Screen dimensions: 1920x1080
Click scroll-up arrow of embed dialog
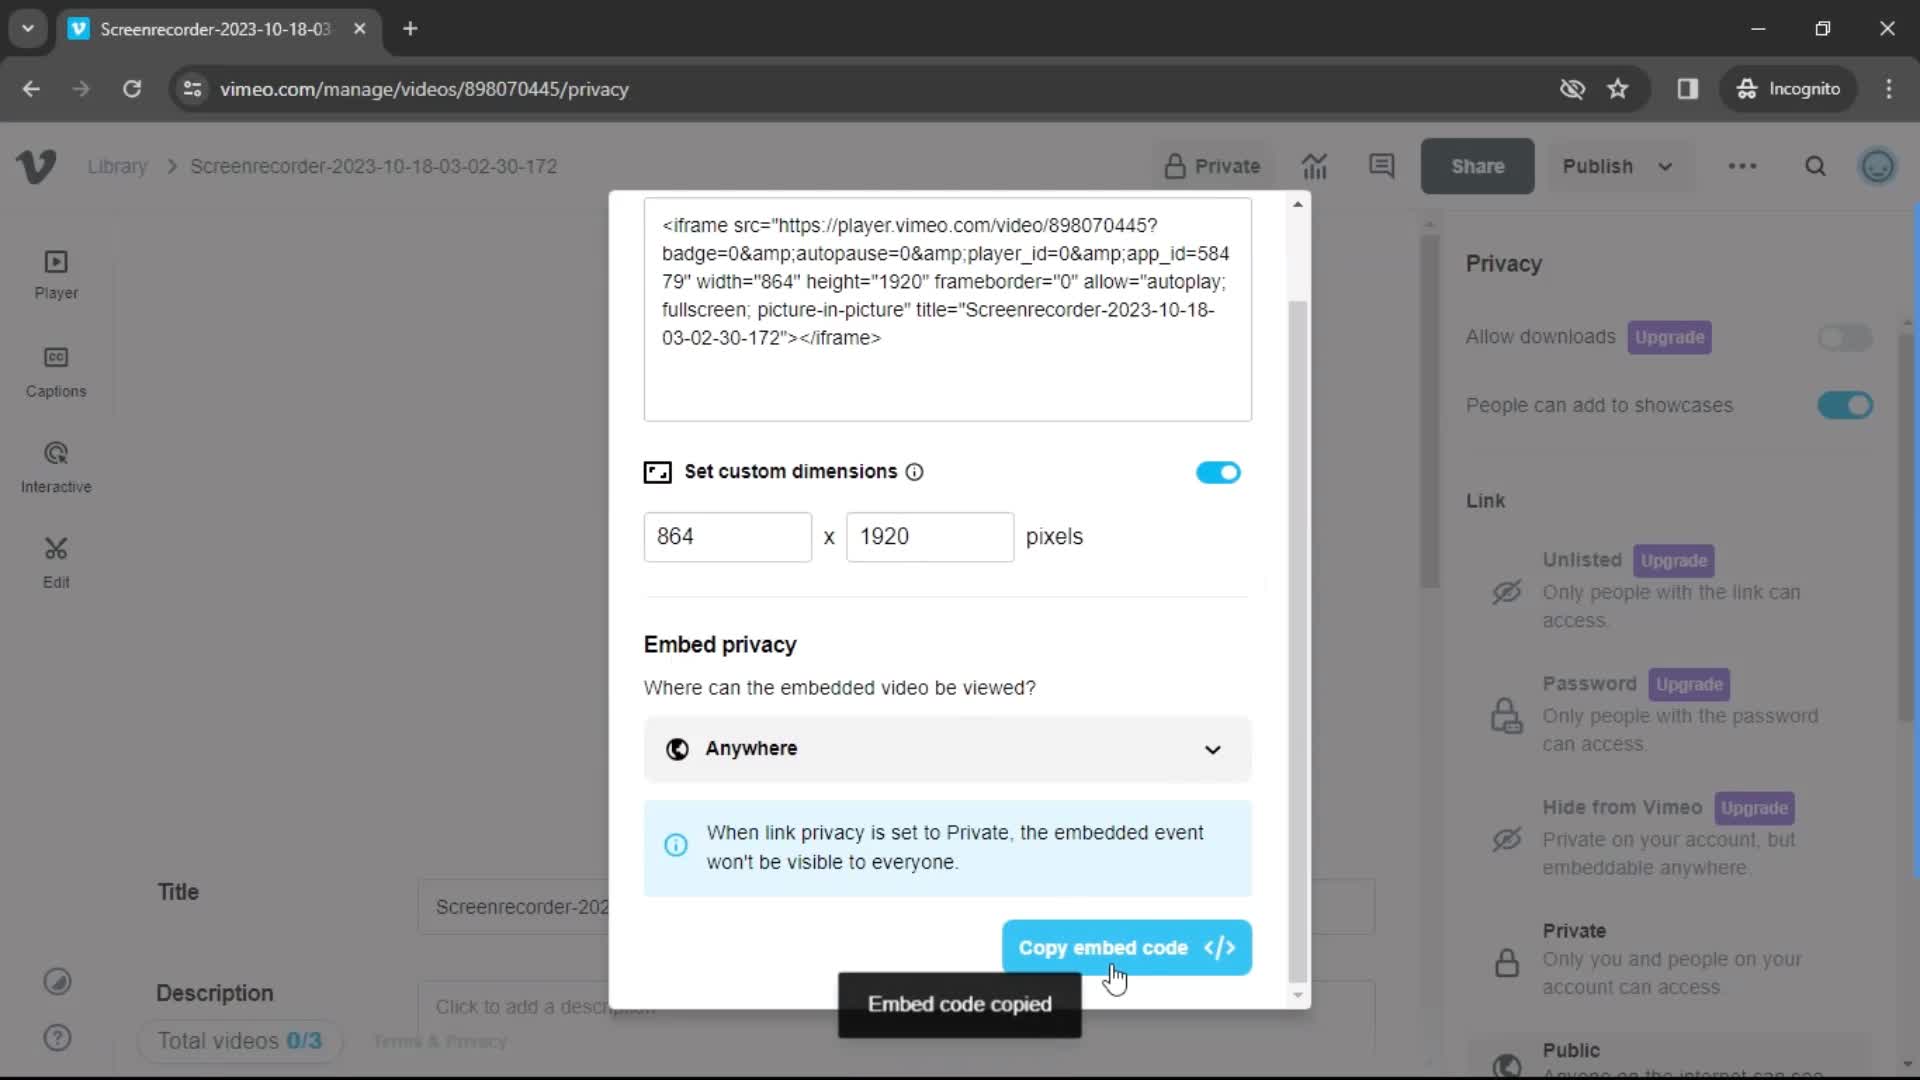(1297, 204)
